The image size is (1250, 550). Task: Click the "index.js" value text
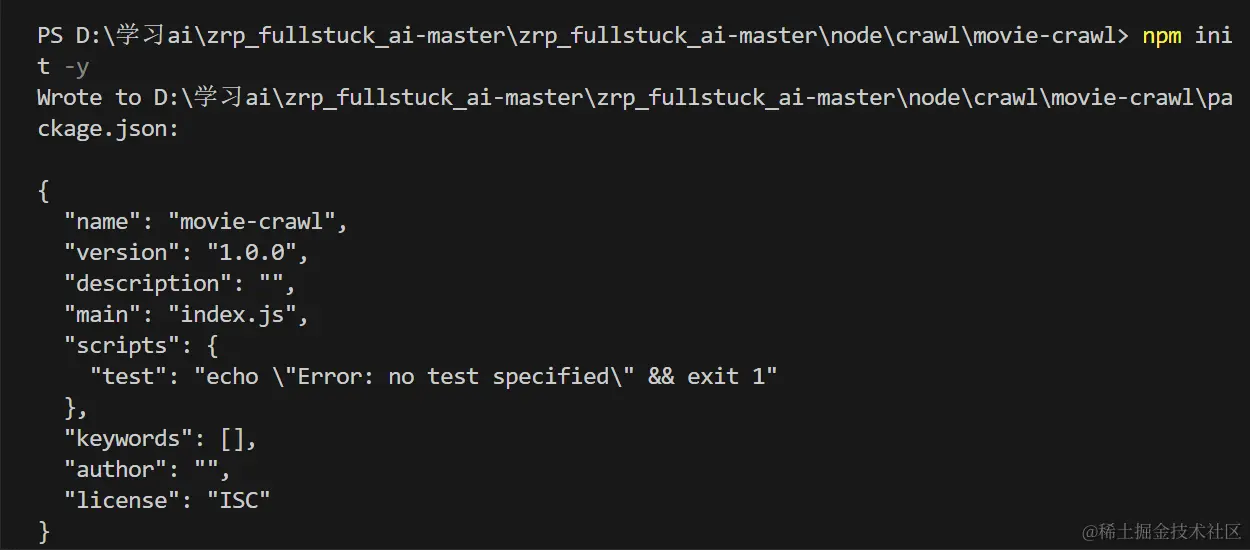pos(238,314)
